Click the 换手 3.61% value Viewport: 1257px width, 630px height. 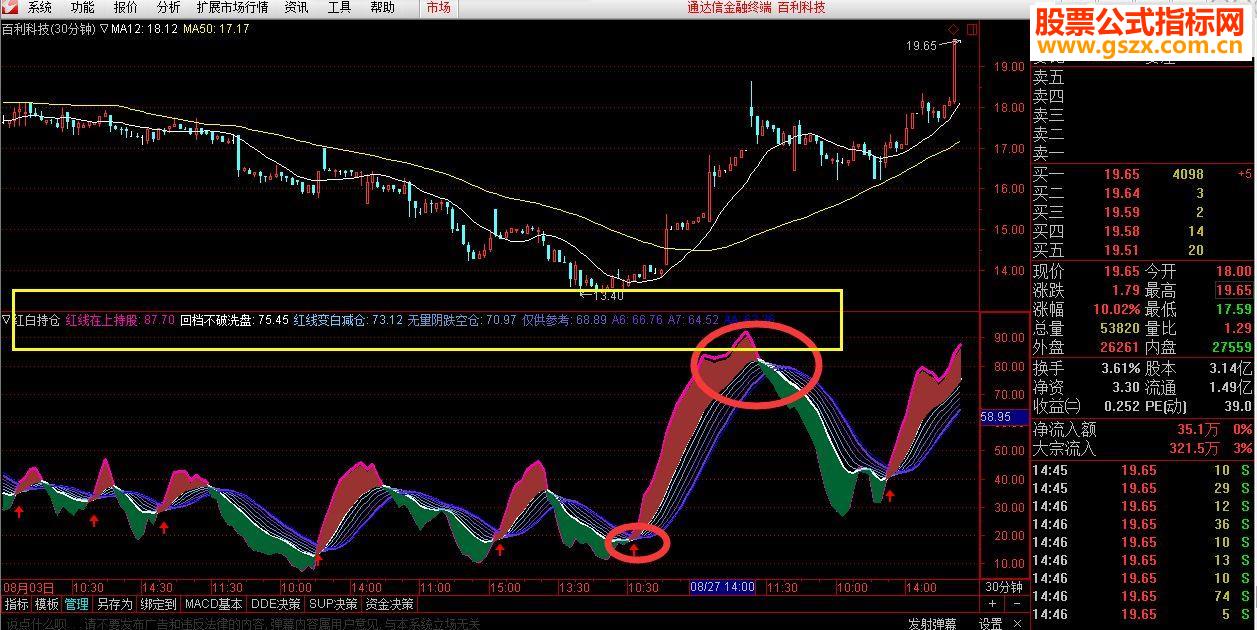pyautogui.click(x=1121, y=367)
